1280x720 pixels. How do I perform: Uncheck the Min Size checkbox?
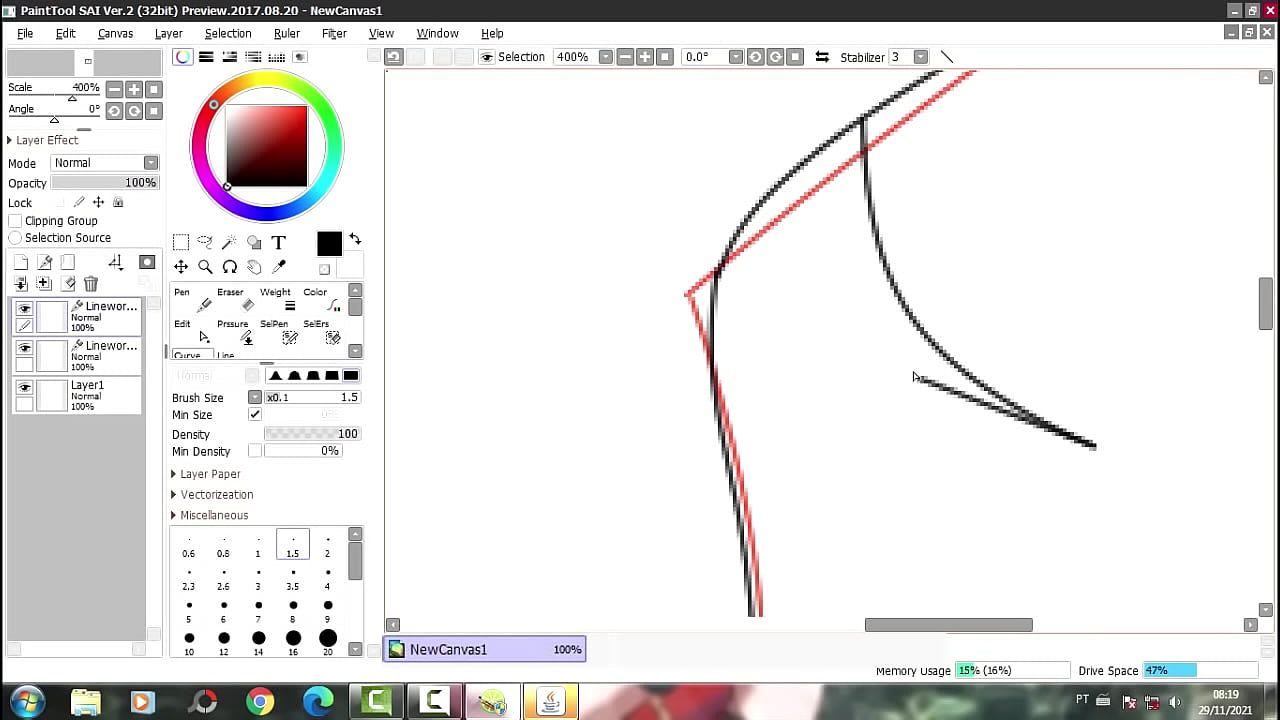click(255, 415)
